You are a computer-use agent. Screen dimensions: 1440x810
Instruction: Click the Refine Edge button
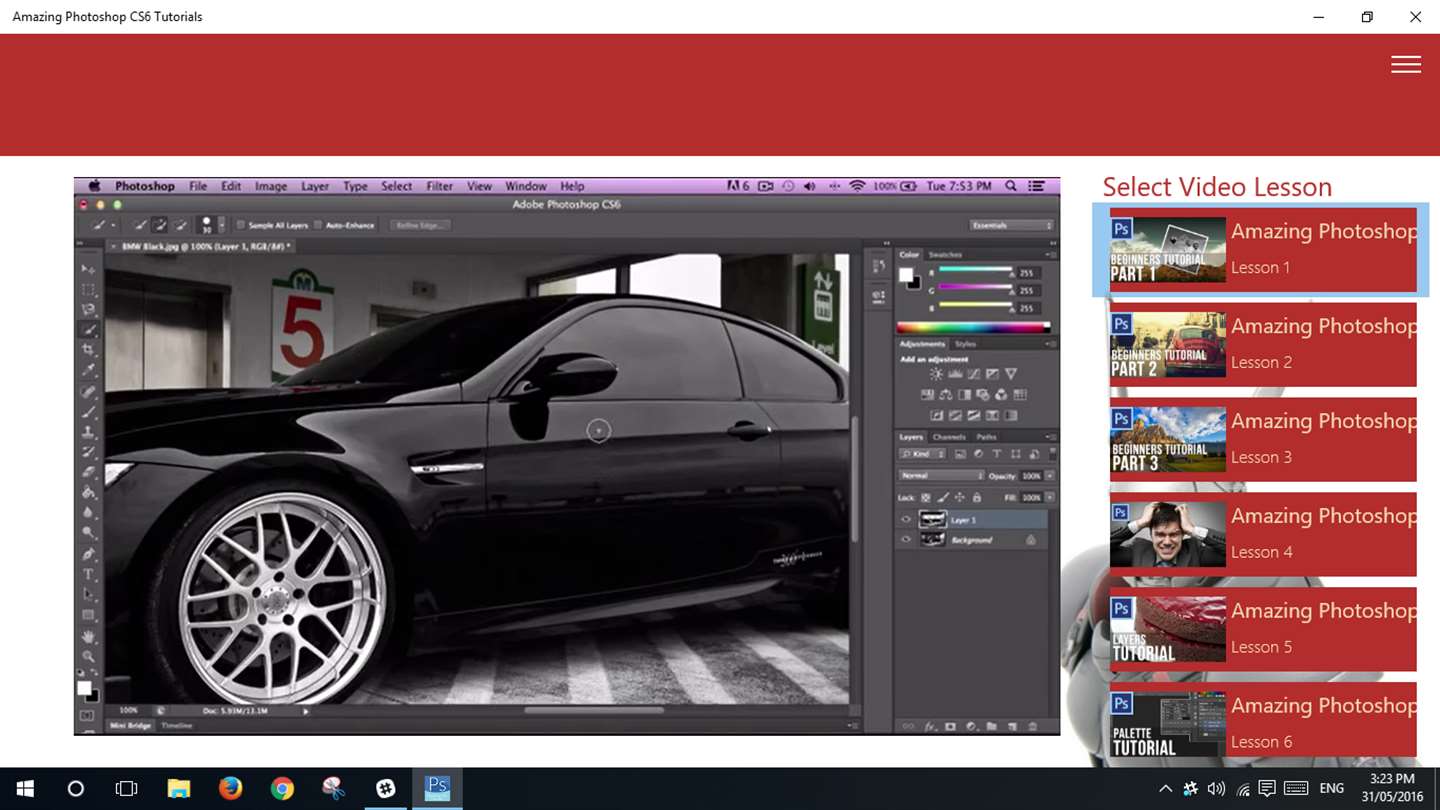(420, 225)
